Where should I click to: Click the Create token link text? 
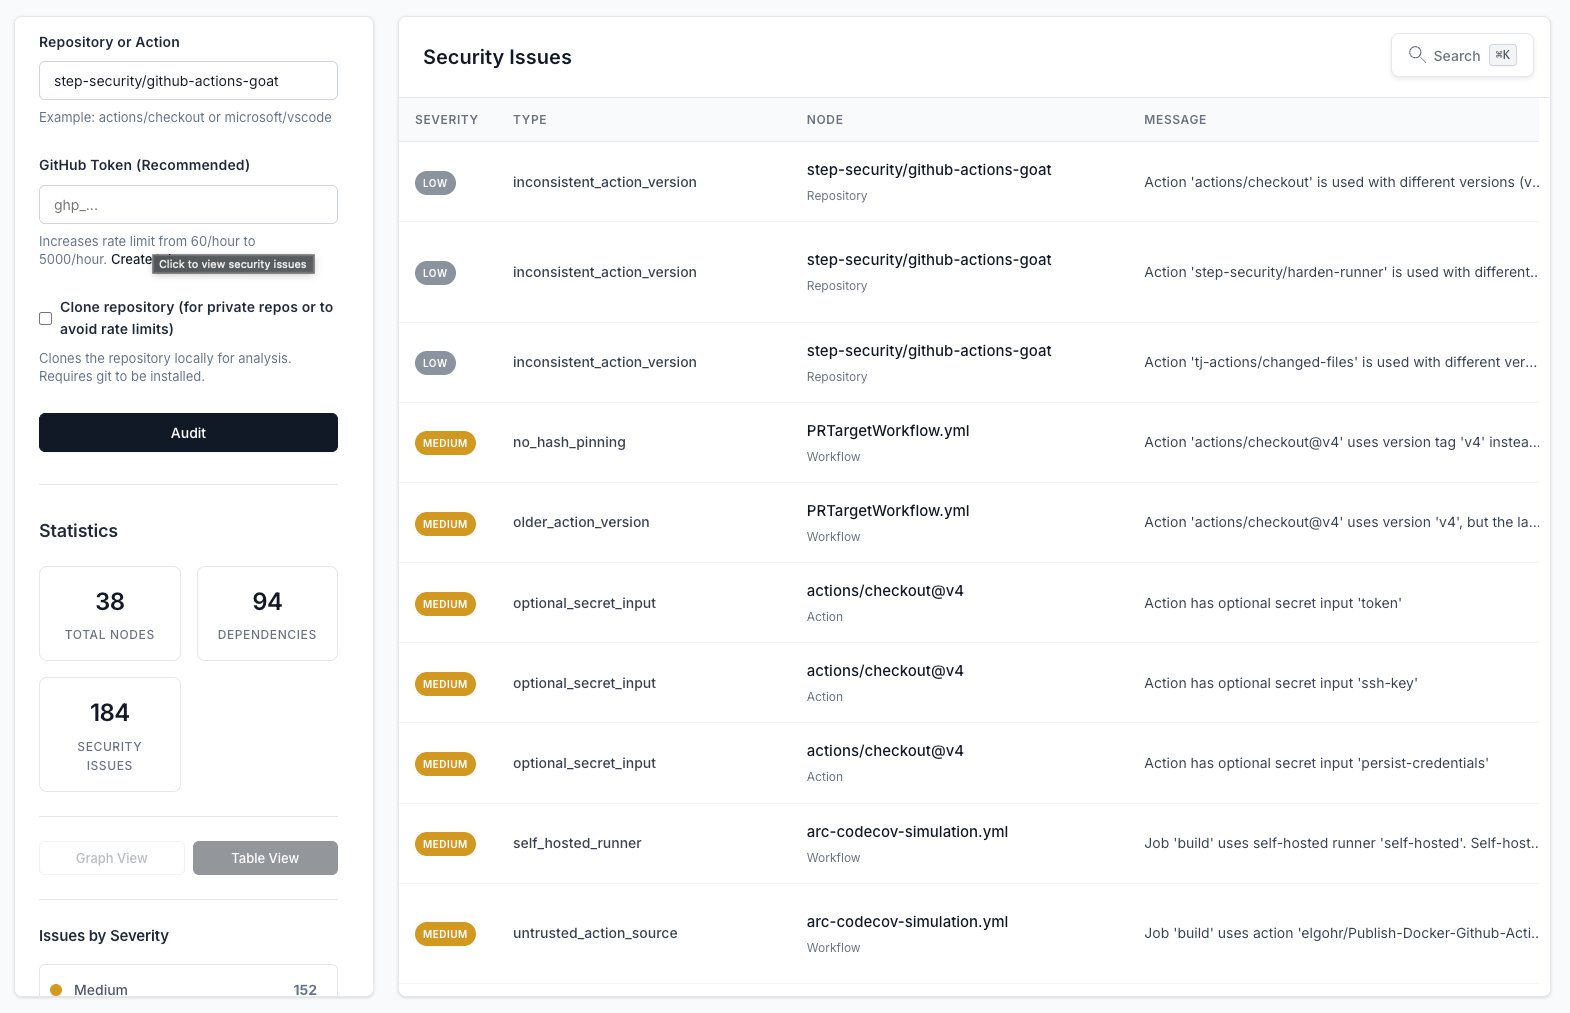tap(131, 259)
